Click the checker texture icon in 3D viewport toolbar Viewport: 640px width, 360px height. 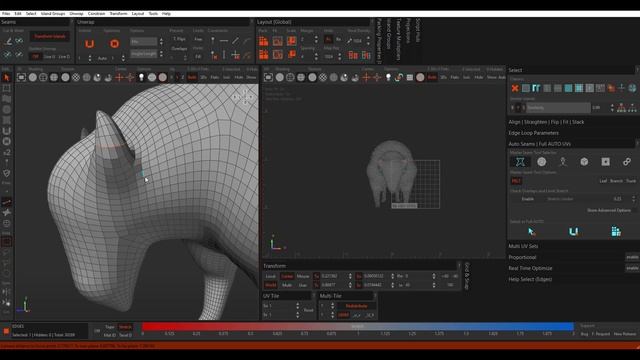pos(76,77)
